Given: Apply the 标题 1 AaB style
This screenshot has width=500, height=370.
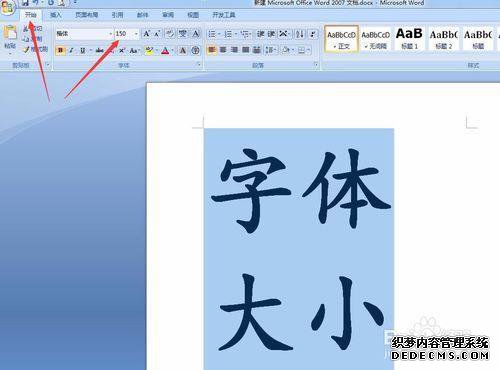Looking at the screenshot, I should [409, 38].
